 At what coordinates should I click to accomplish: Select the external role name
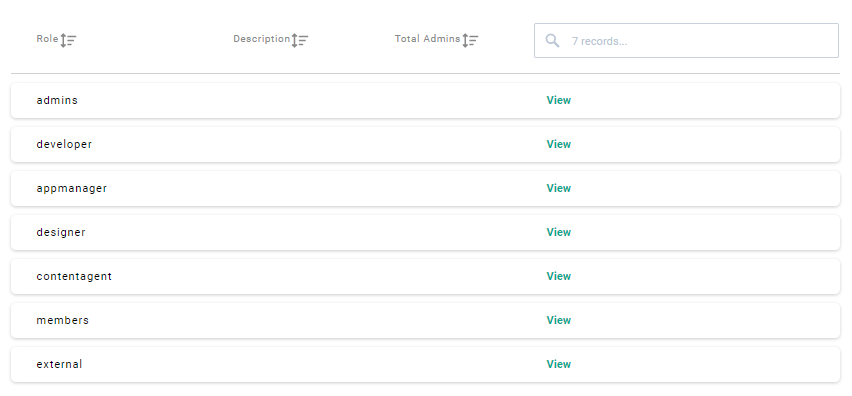click(x=59, y=364)
